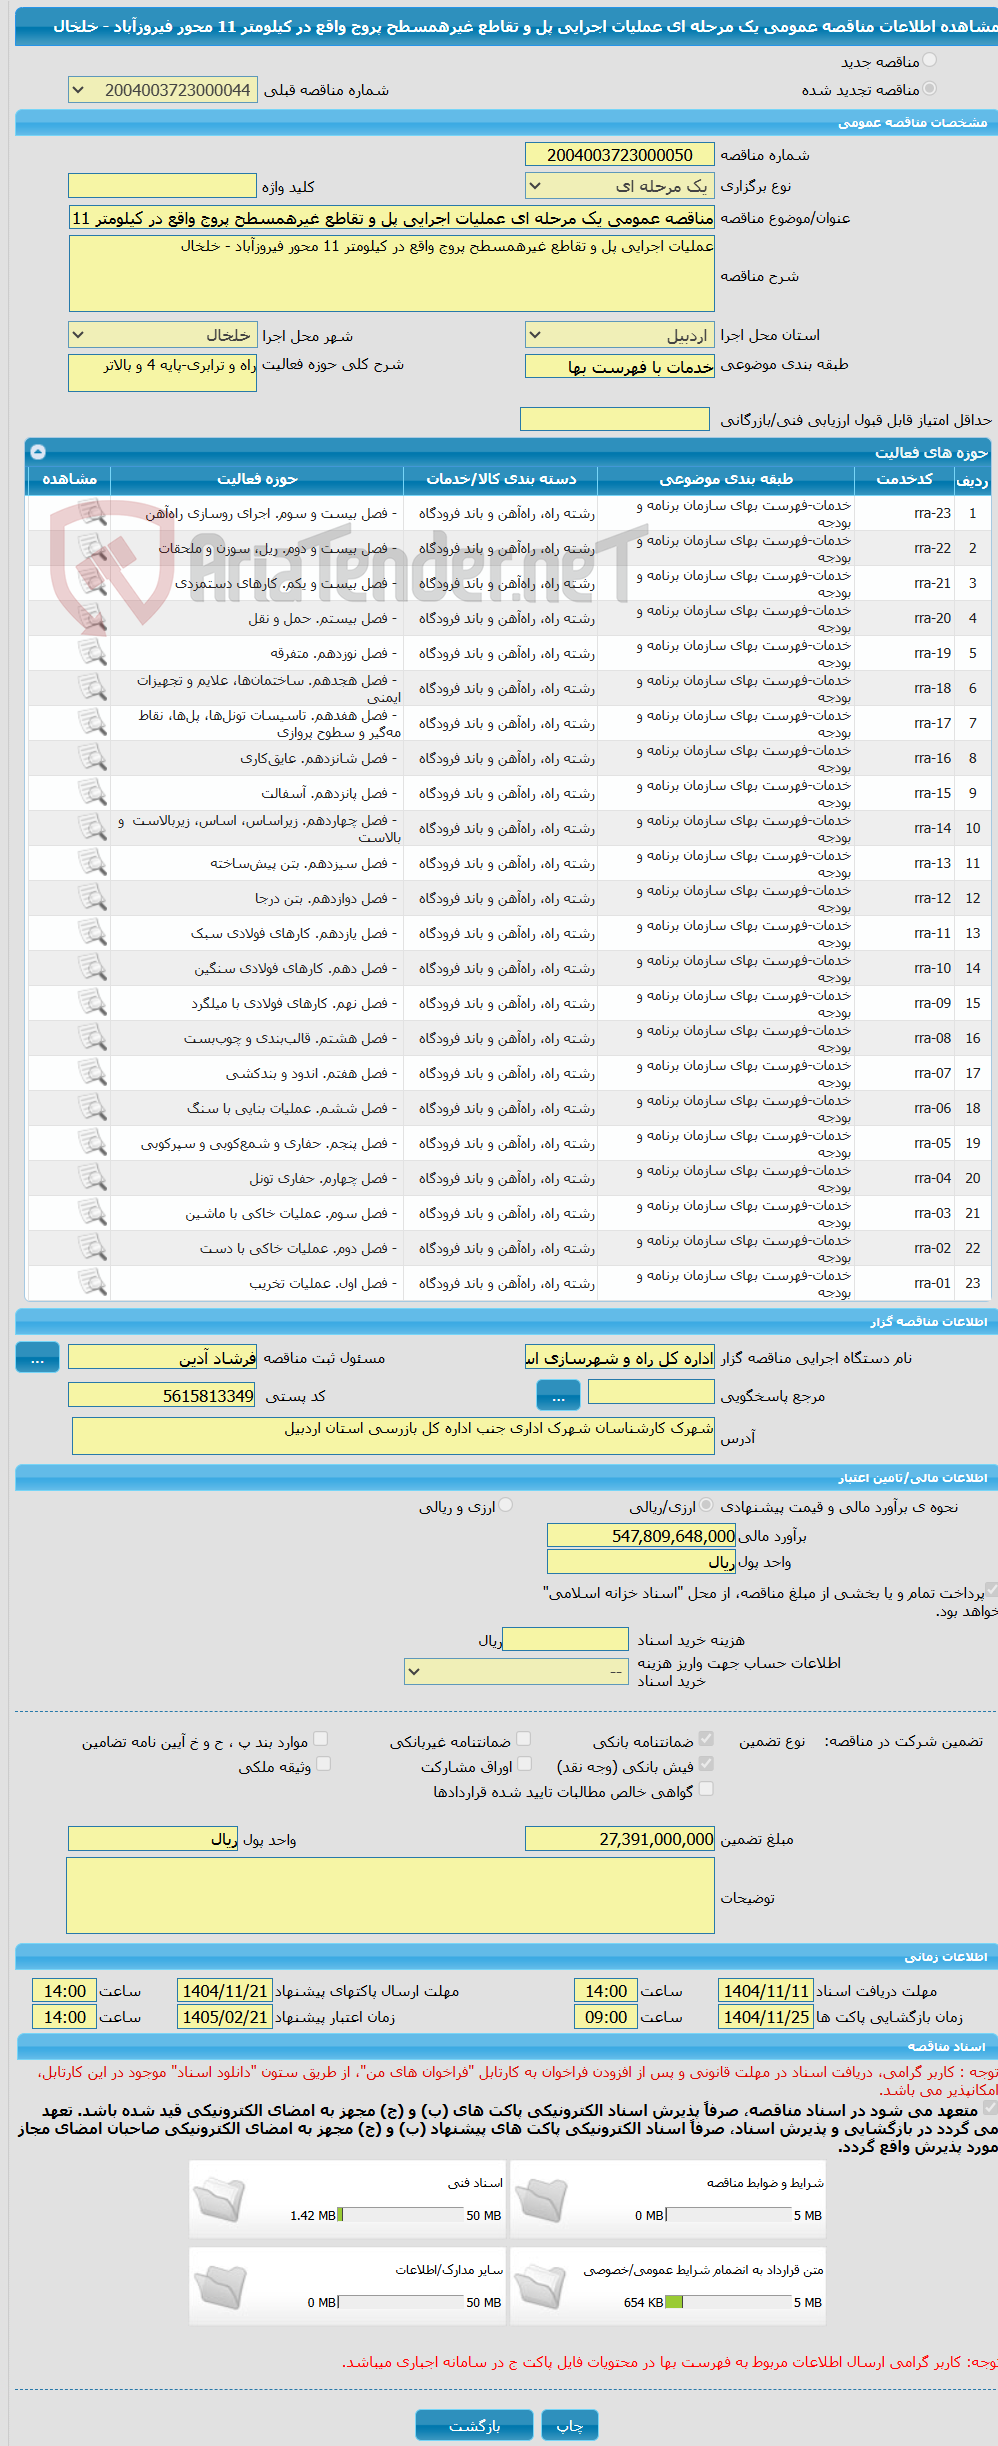Open view icon for row rra-19
This screenshot has width=998, height=2446.
(92, 653)
